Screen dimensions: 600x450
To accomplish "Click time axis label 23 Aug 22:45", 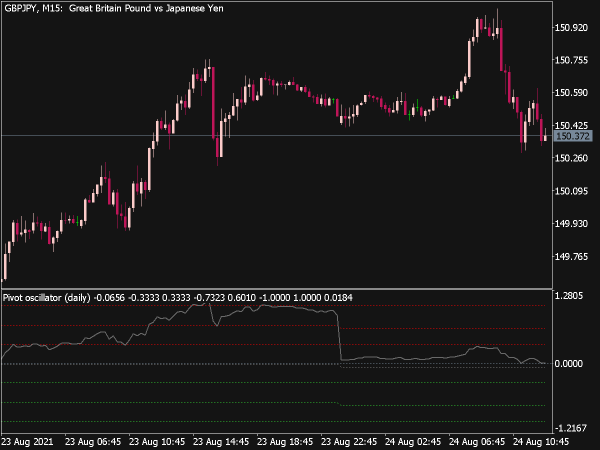I will 349,442.
